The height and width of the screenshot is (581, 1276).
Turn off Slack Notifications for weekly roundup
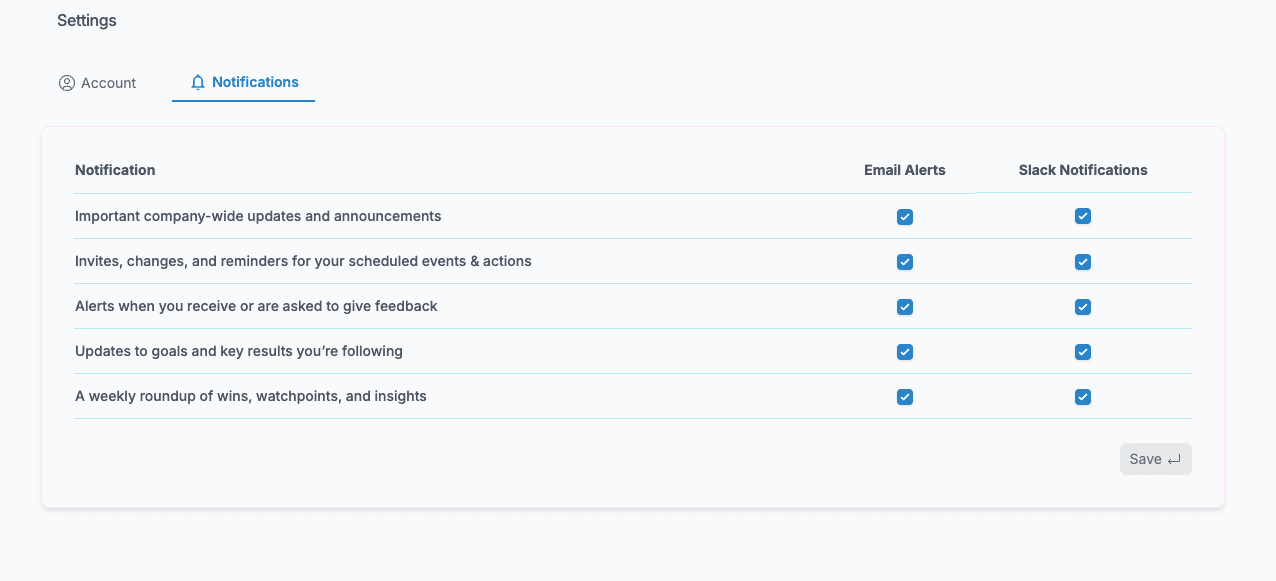pos(1083,397)
